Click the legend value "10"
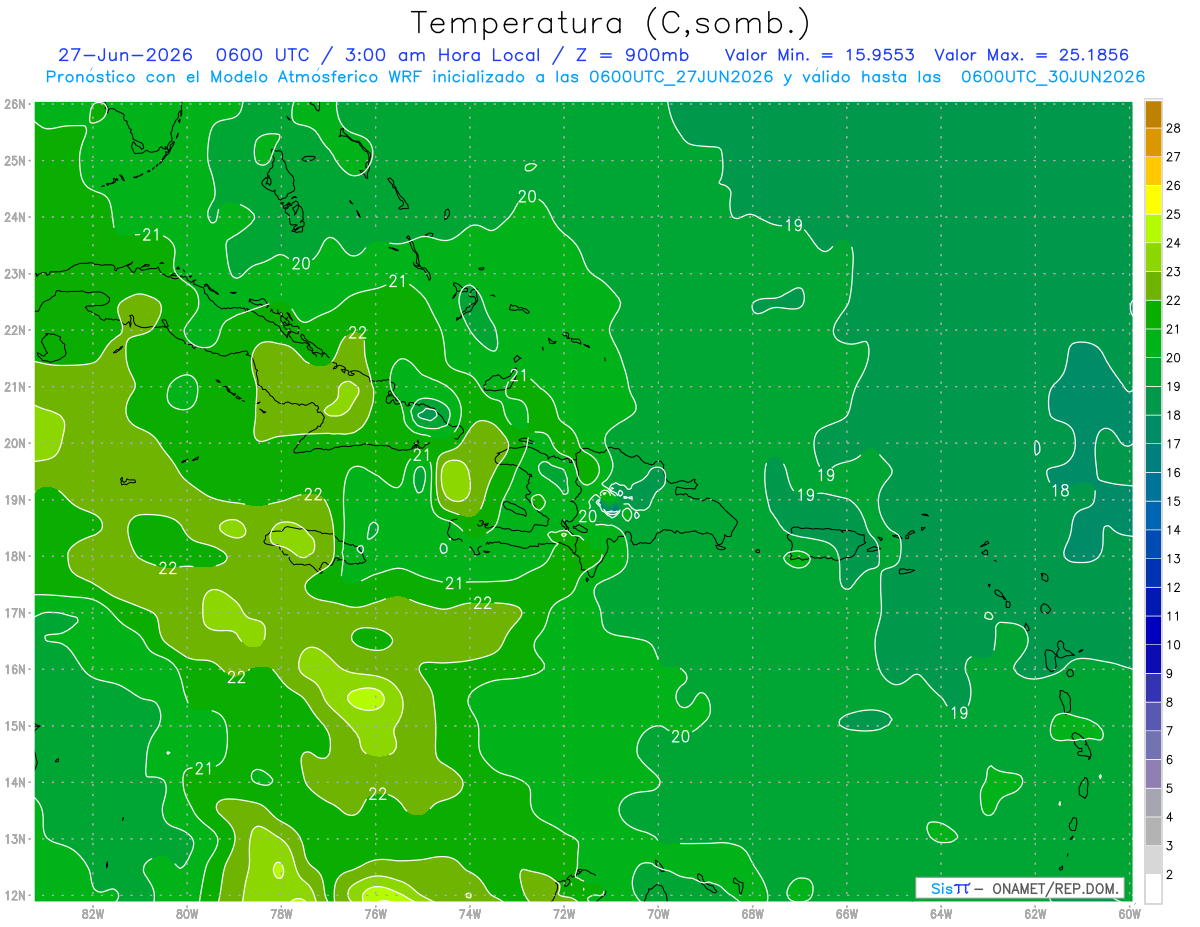 pos(1174,645)
